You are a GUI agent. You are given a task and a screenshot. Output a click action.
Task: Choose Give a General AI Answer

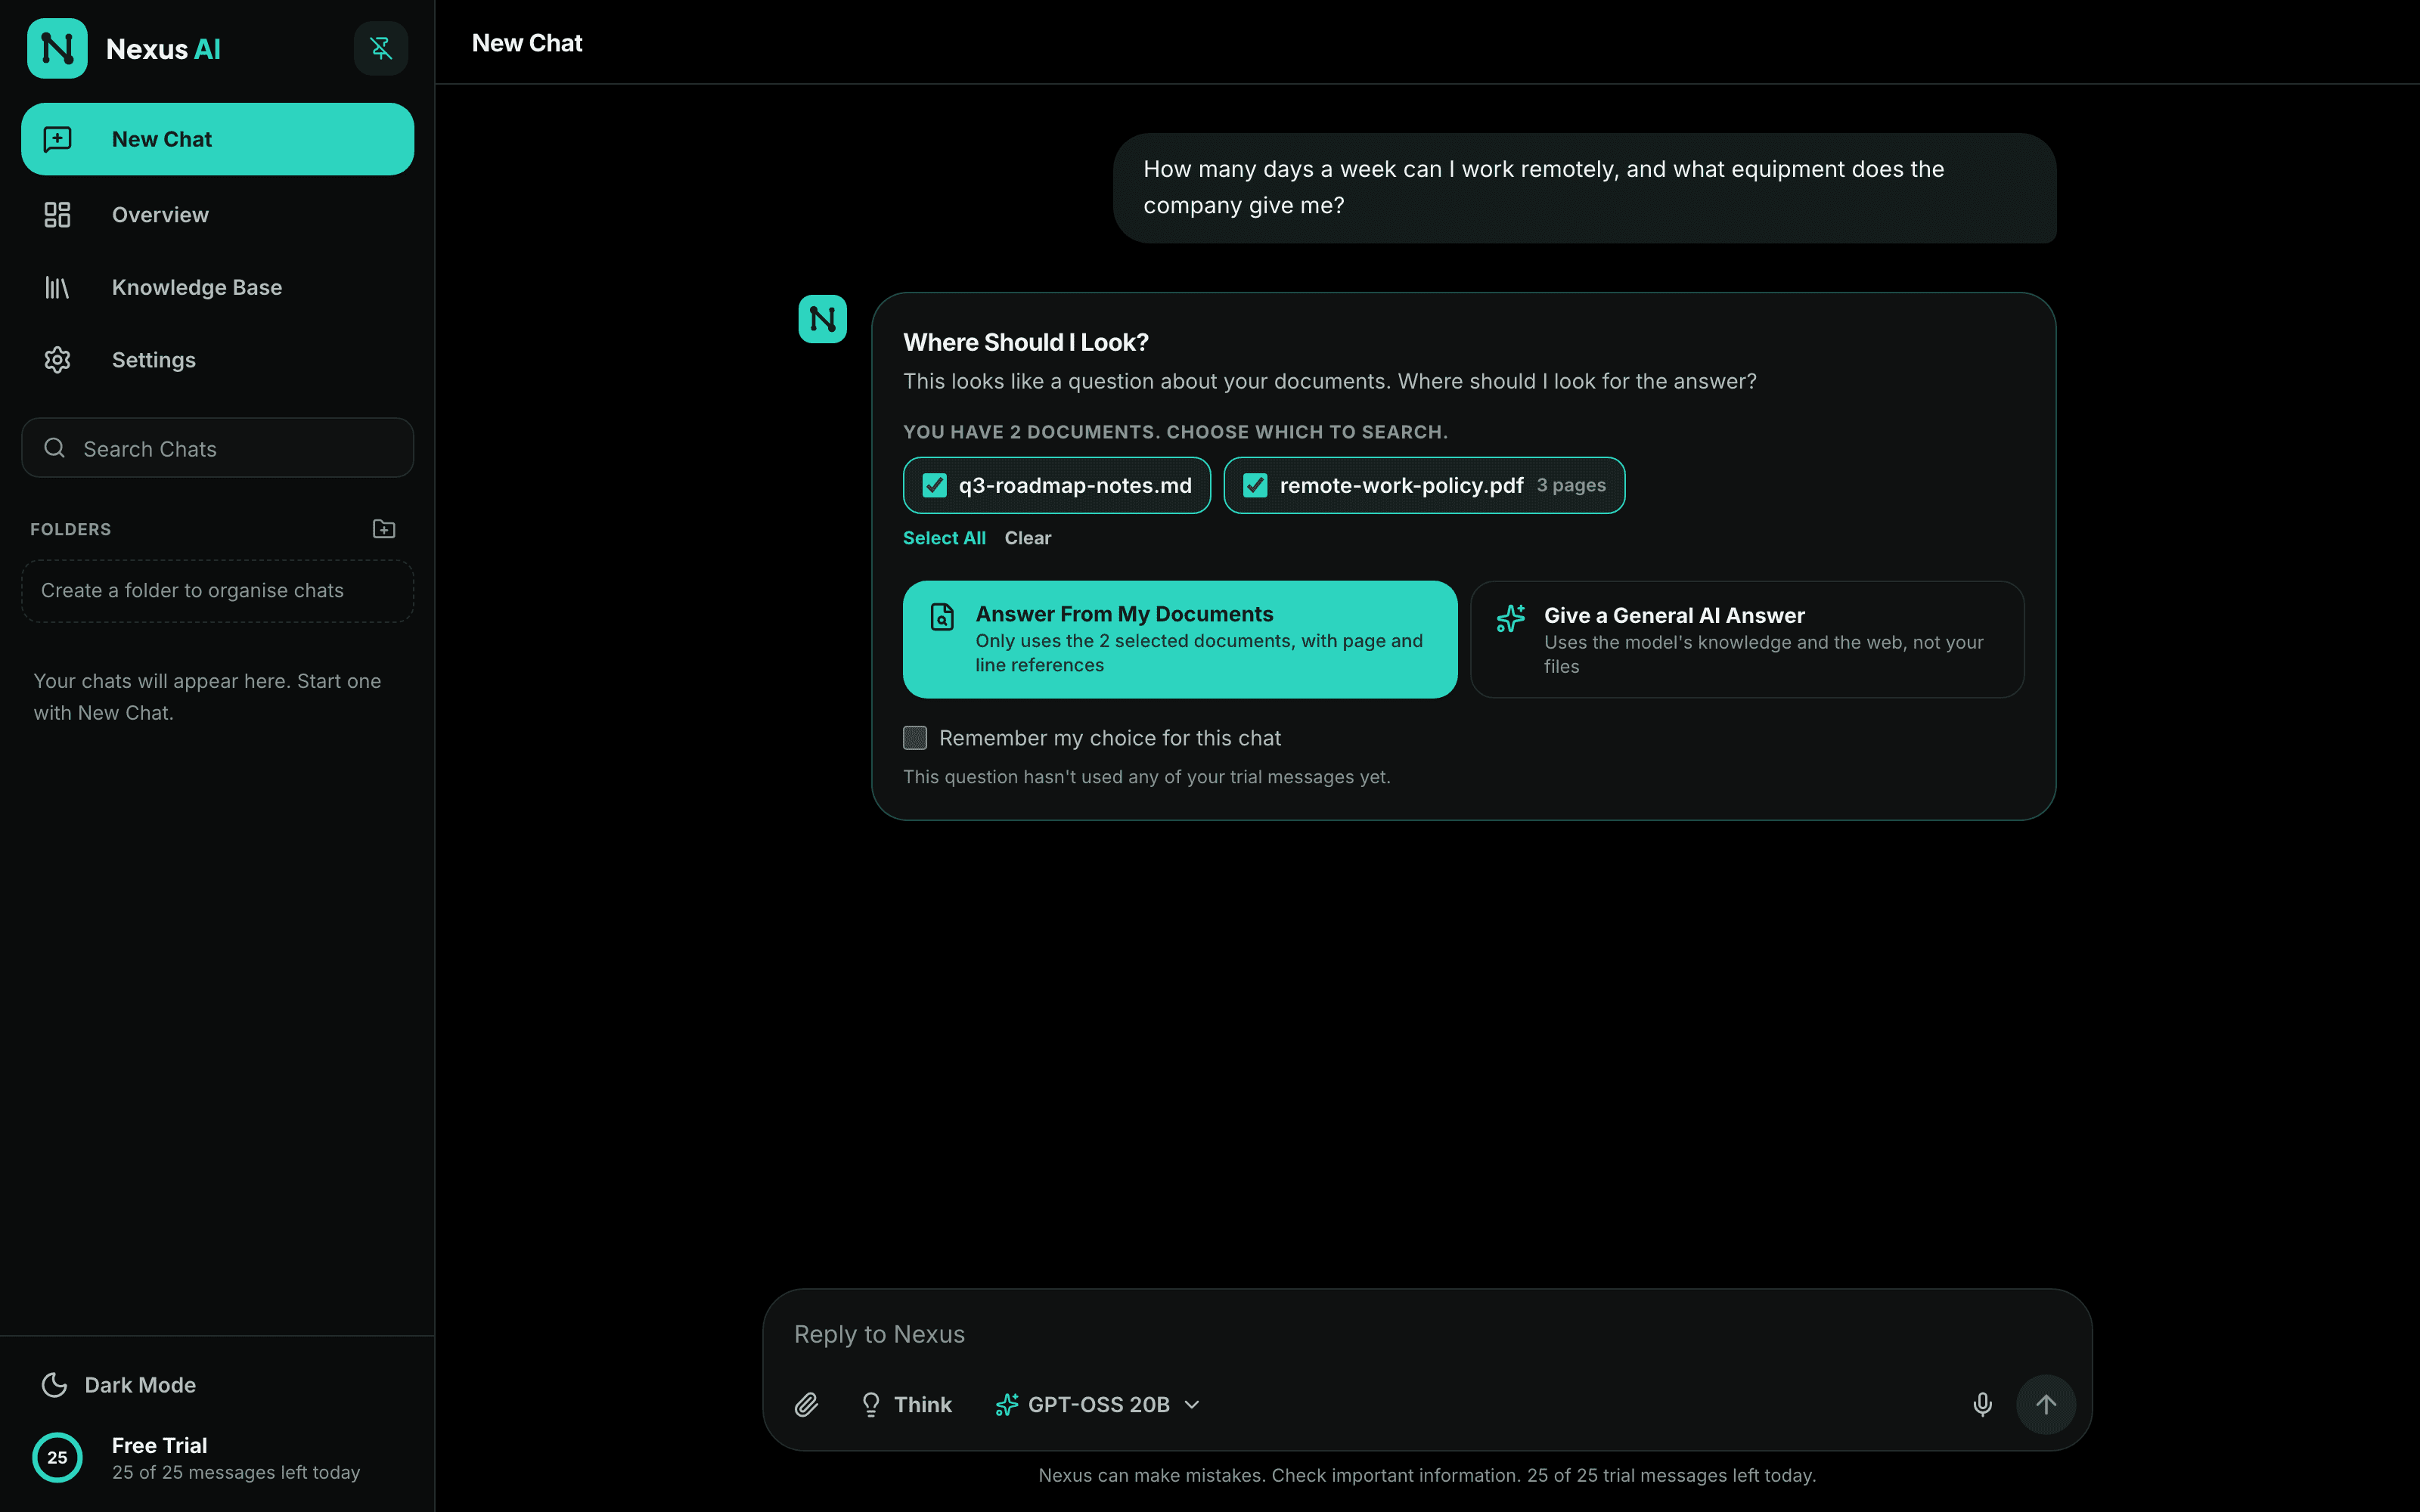[x=1747, y=639]
